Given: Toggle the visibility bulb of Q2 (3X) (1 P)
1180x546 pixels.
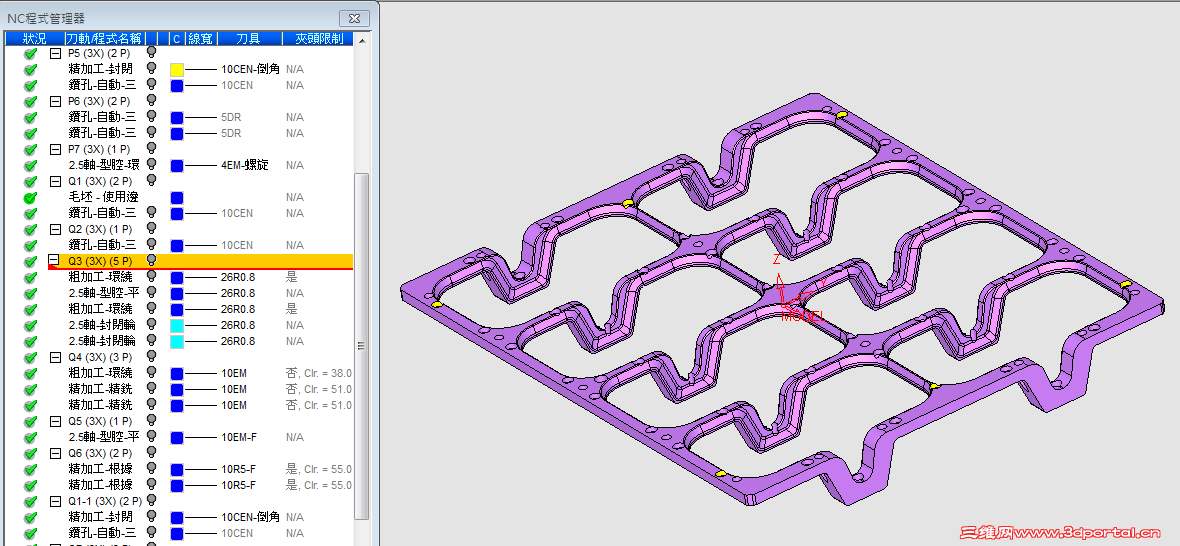Looking at the screenshot, I should coord(151,228).
